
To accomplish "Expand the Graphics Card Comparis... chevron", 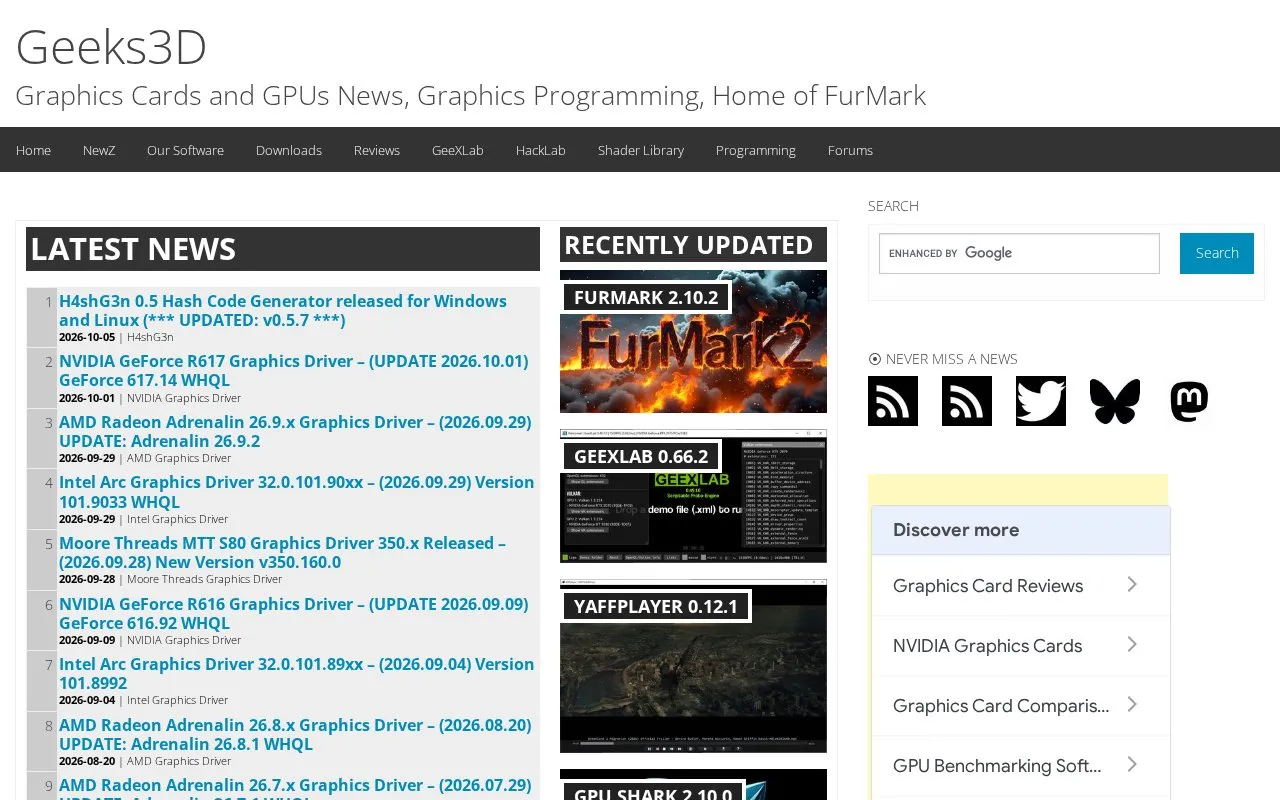I will [1132, 705].
